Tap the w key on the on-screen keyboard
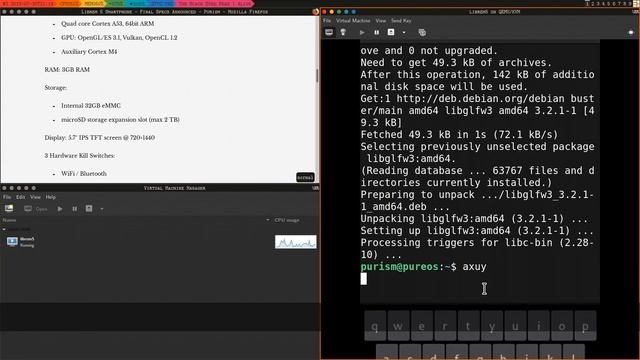This screenshot has height=360, width=640. (398, 326)
